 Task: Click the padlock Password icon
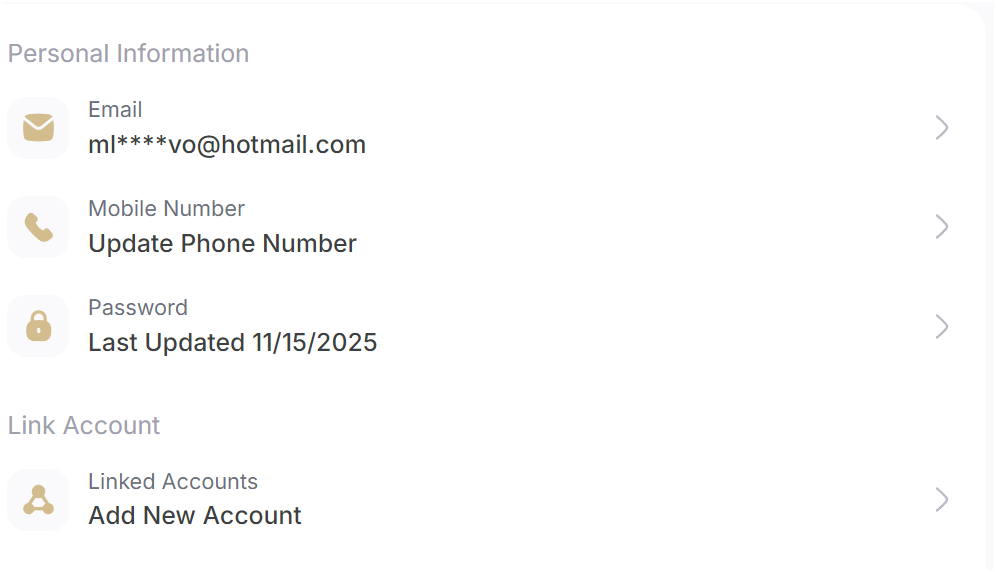pos(38,326)
